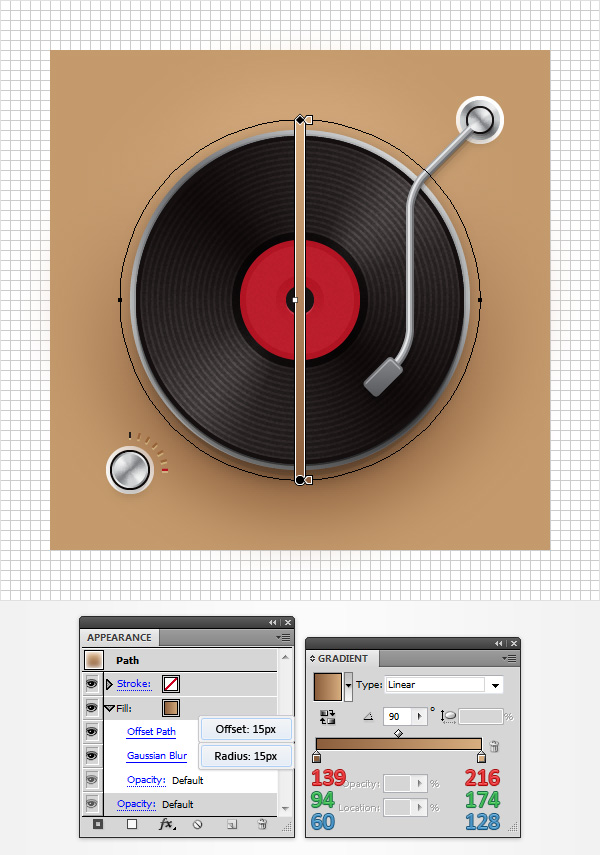Open the Gradient panel flyout menu
Viewport: 600px width, 855px height.
click(509, 658)
